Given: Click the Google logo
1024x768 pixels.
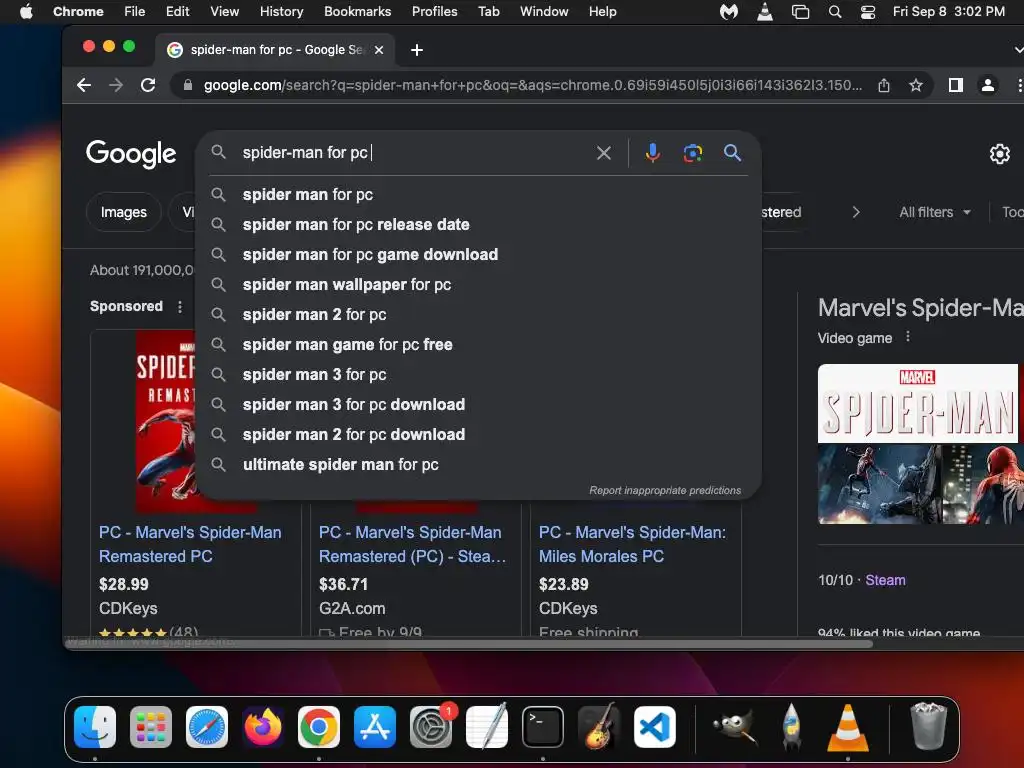Looking at the screenshot, I should tap(131, 154).
